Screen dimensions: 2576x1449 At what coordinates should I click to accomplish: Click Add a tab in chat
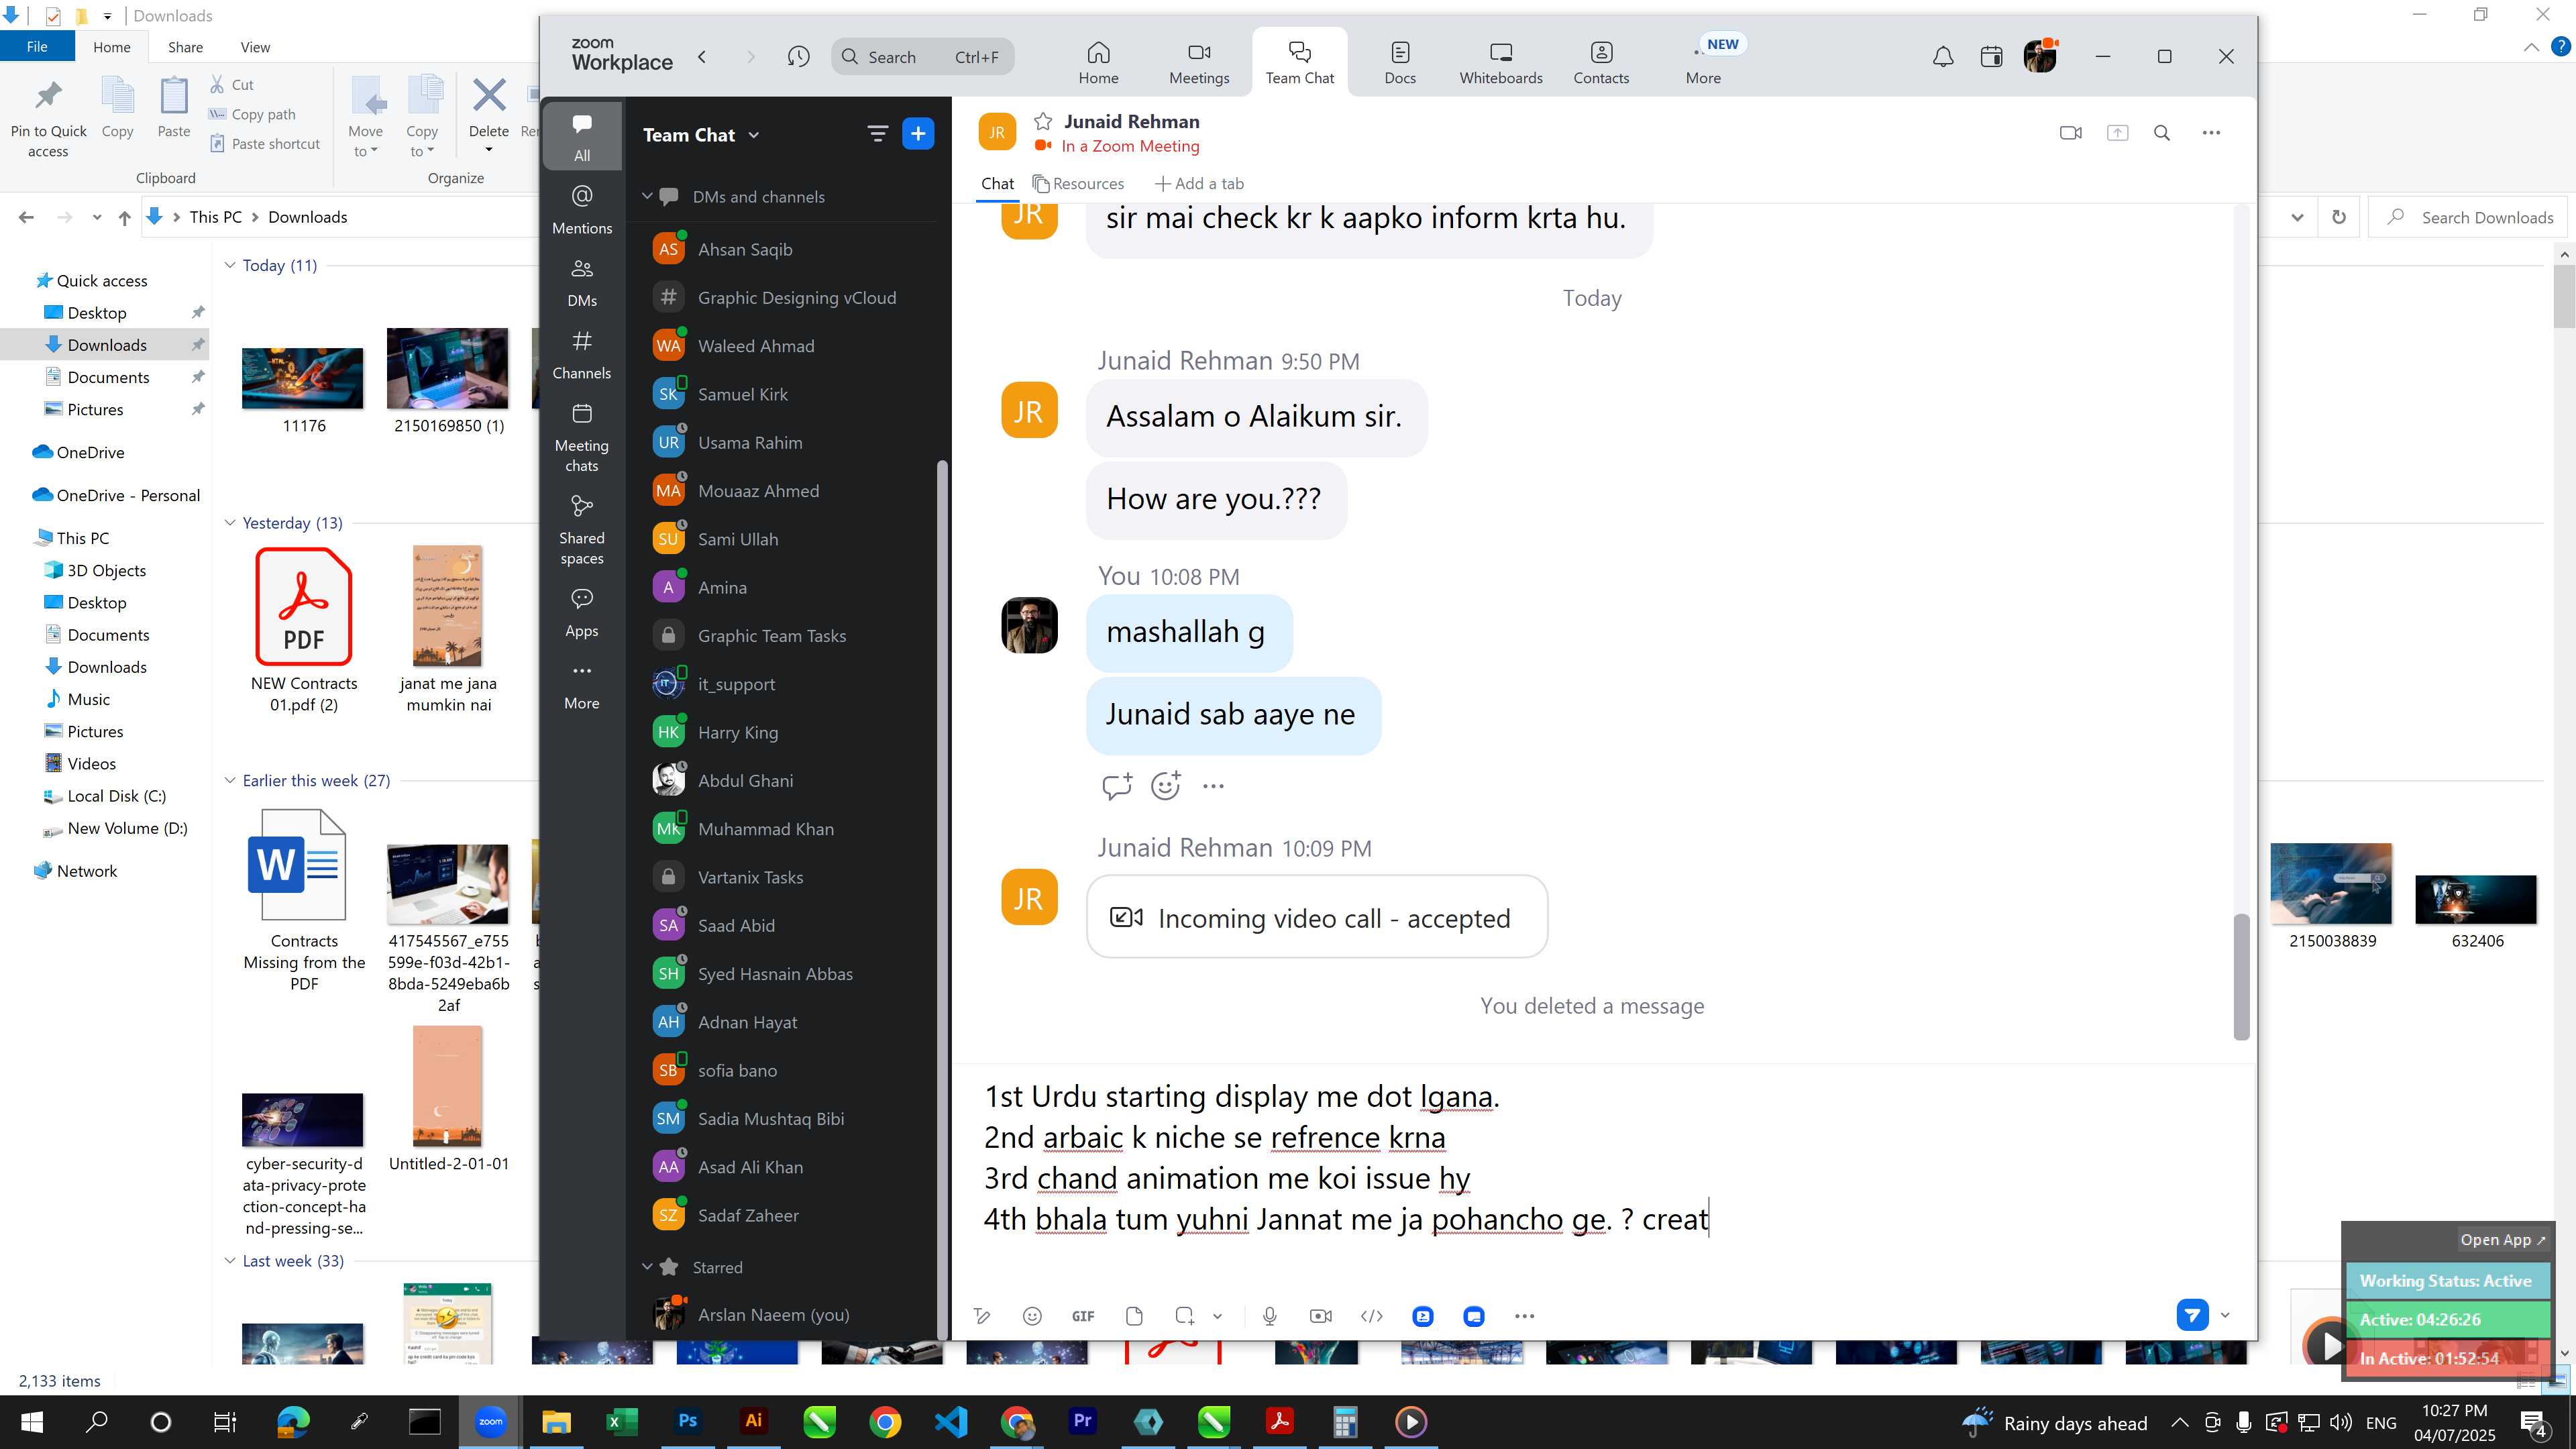(1199, 184)
